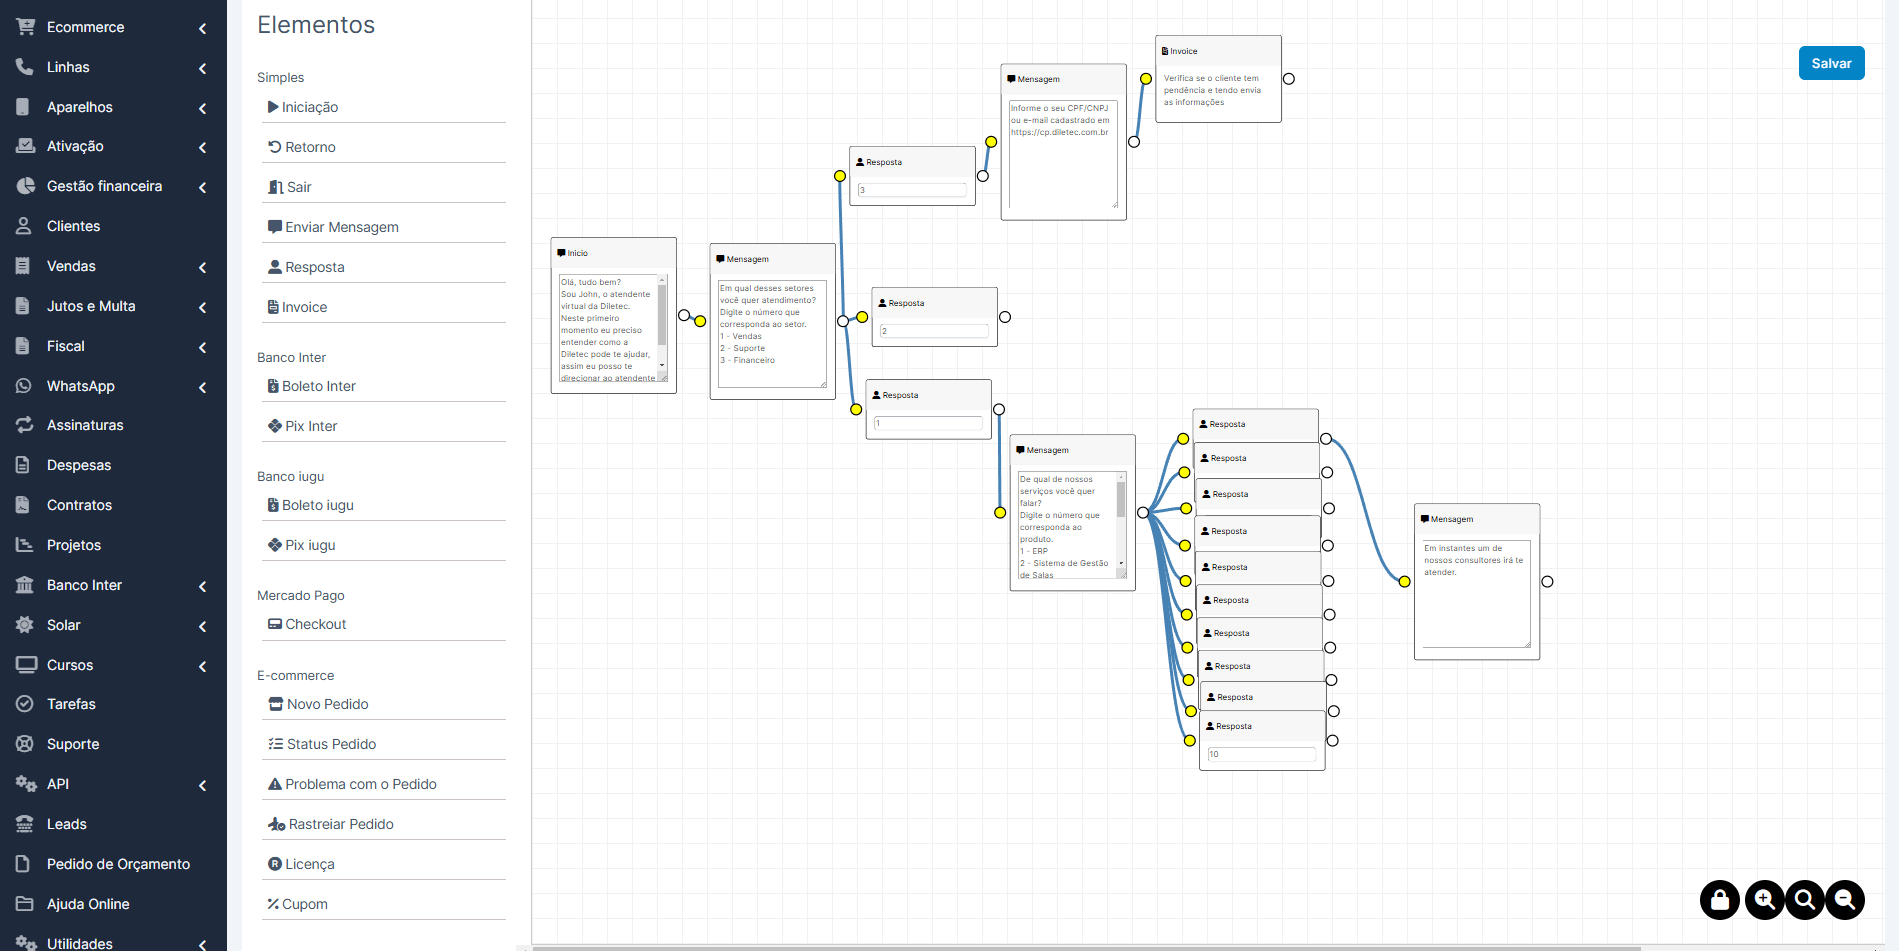Click the Pix Inter element icon

click(x=274, y=426)
